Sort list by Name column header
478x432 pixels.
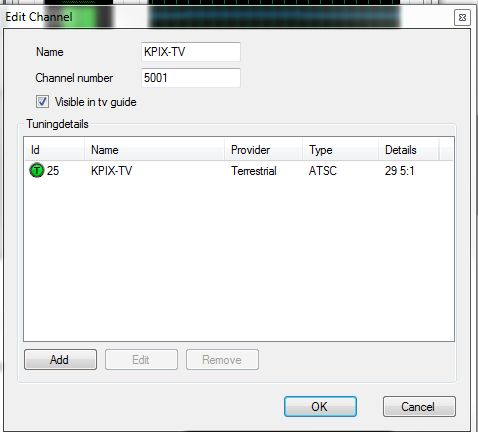(x=154, y=150)
